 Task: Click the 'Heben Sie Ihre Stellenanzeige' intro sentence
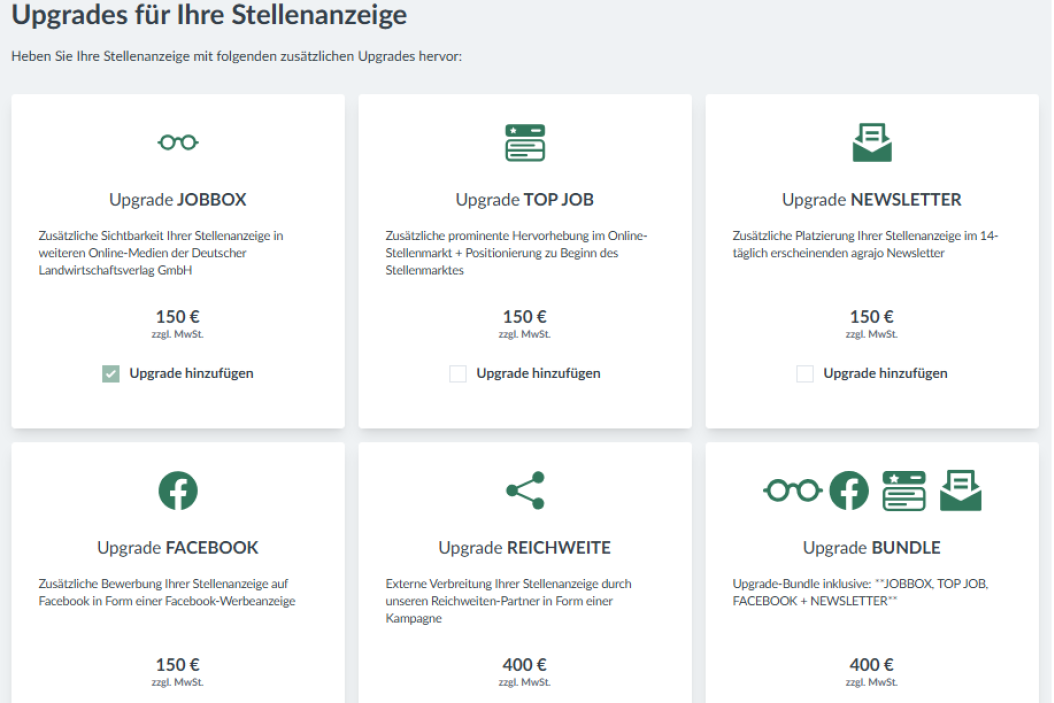point(237,56)
